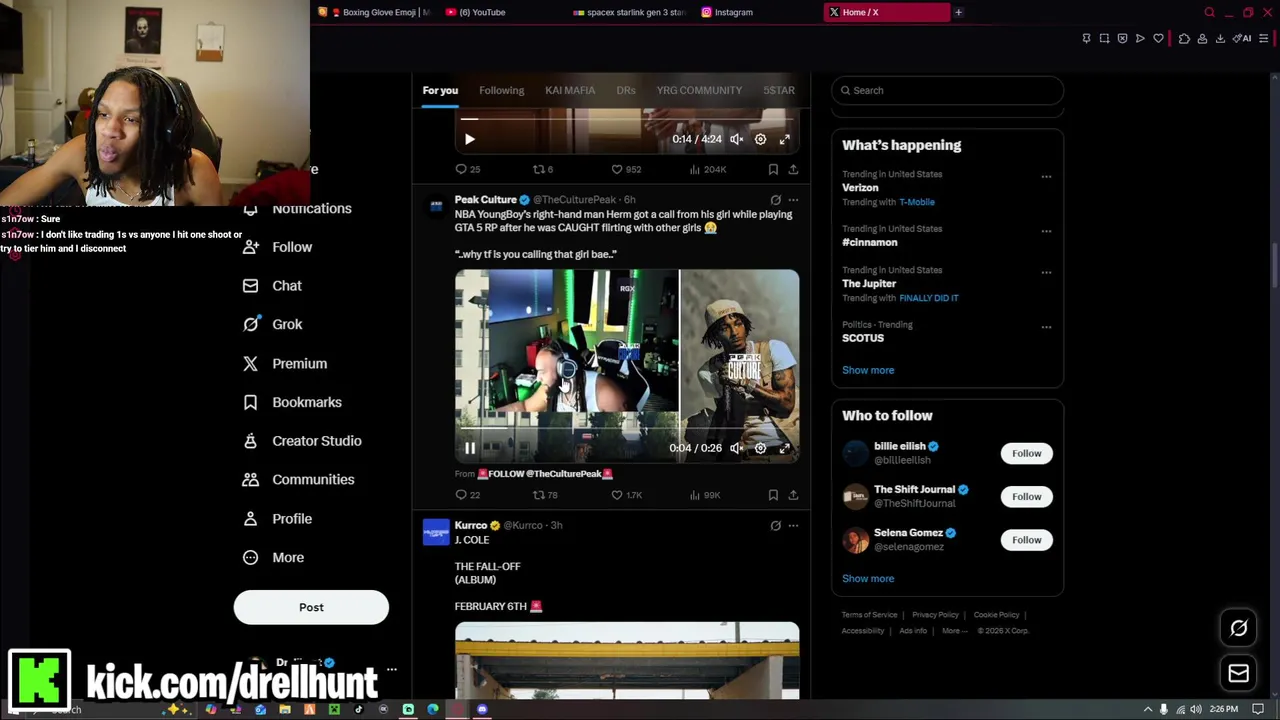The width and height of the screenshot is (1280, 720).
Task: Open a new browser tab
Action: click(x=958, y=12)
